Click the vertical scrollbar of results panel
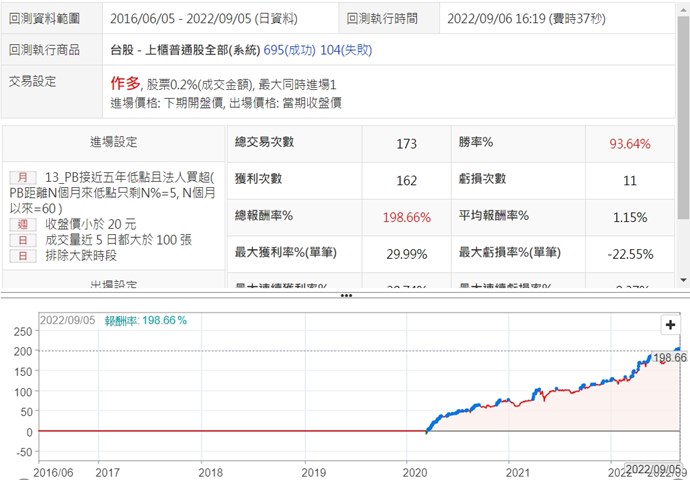 click(x=683, y=117)
